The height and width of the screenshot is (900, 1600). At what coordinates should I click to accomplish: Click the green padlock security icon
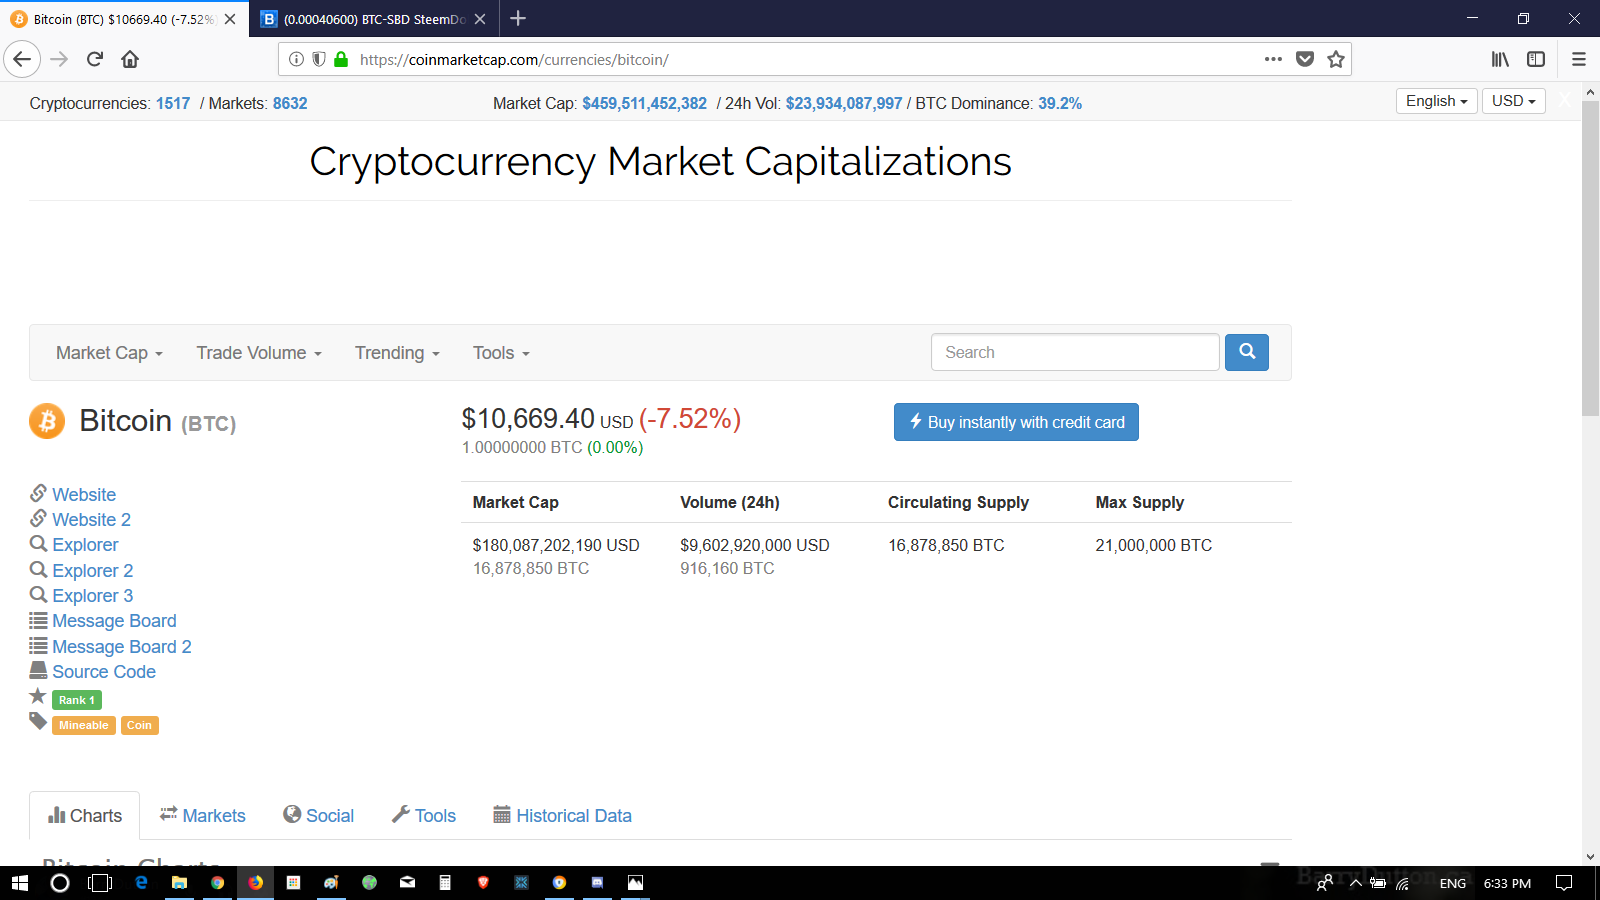tap(341, 59)
